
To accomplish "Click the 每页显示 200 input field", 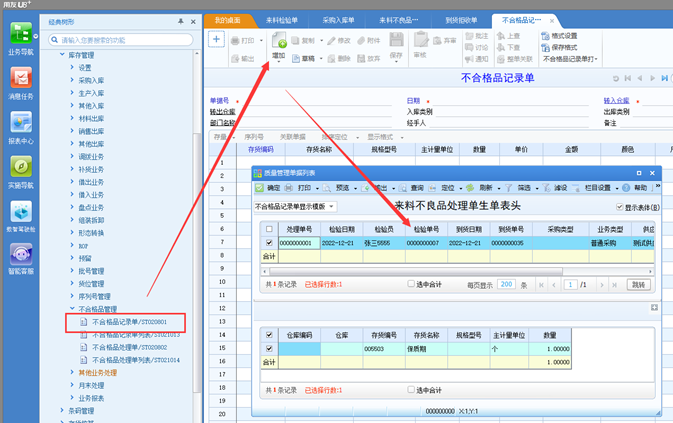I will (506, 284).
